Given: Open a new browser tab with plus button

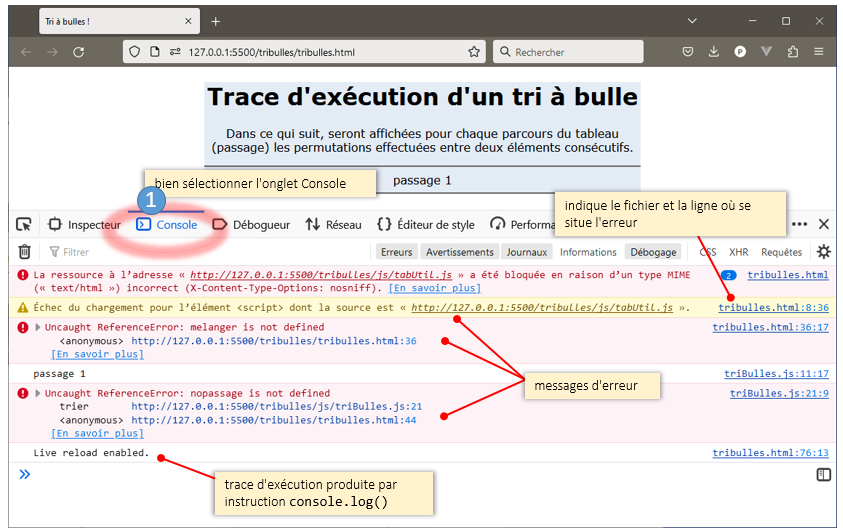Looking at the screenshot, I should [x=215, y=21].
